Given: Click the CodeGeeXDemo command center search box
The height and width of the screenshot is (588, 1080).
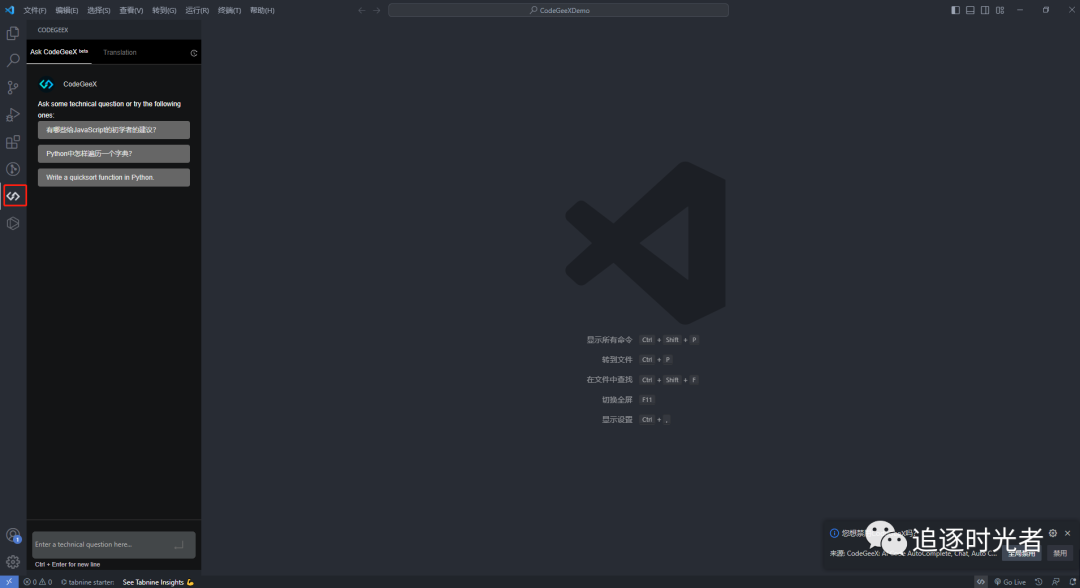Looking at the screenshot, I should [x=559, y=10].
